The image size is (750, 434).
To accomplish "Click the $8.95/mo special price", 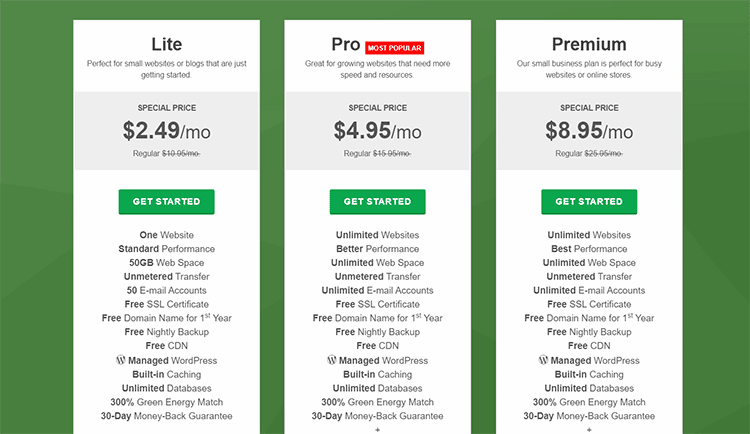I will [588, 130].
